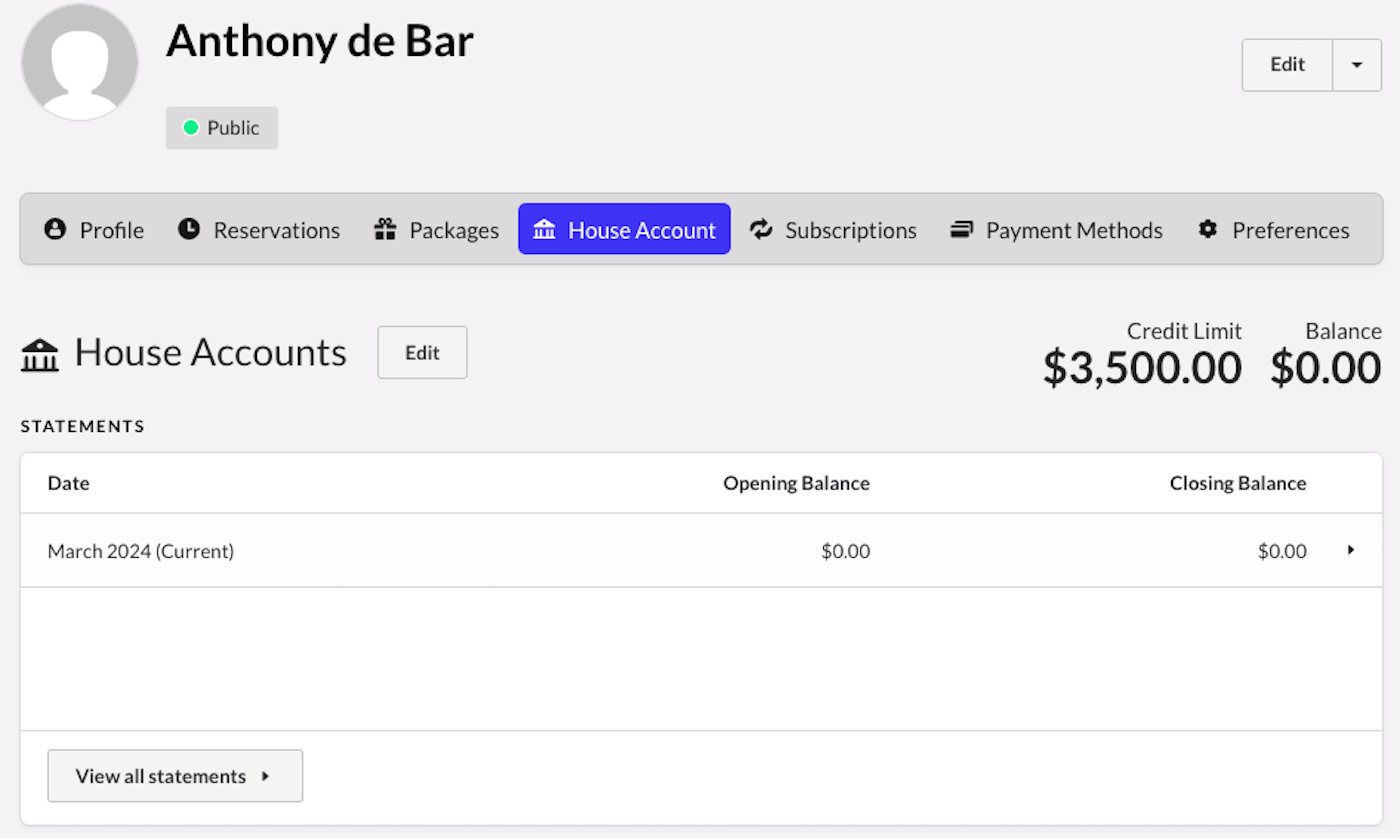1400x838 pixels.
Task: Click the bank icon beside House Accounts heading
Action: pyautogui.click(x=40, y=354)
